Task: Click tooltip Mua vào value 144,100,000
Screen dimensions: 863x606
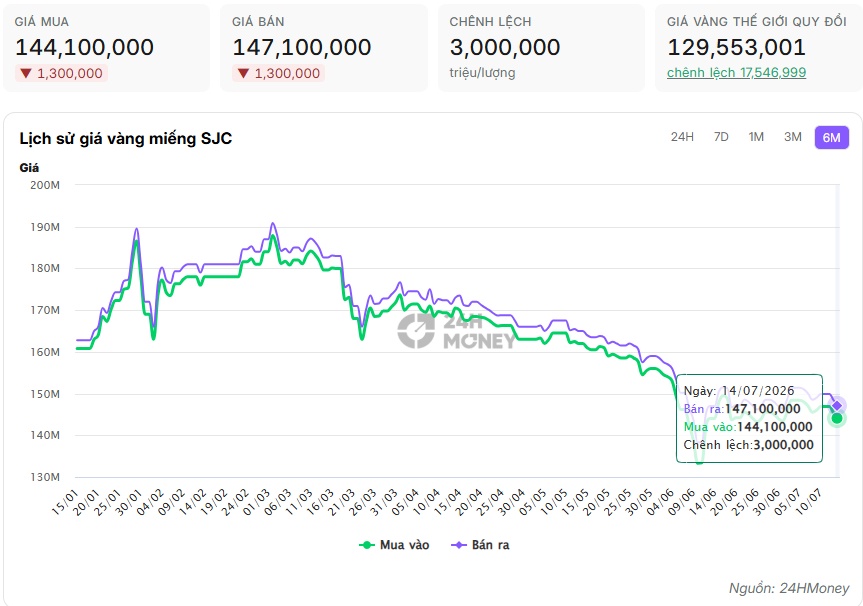Action: click(774, 427)
